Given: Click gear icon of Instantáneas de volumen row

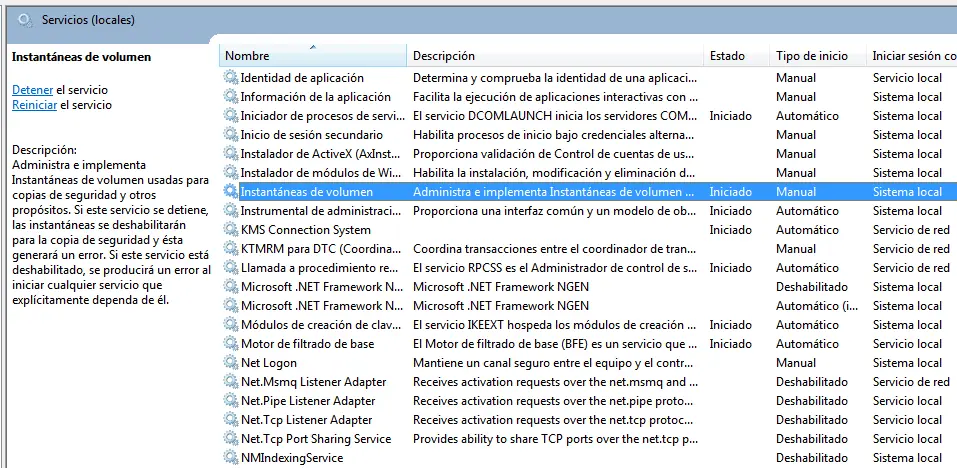Looking at the screenshot, I should tap(231, 192).
